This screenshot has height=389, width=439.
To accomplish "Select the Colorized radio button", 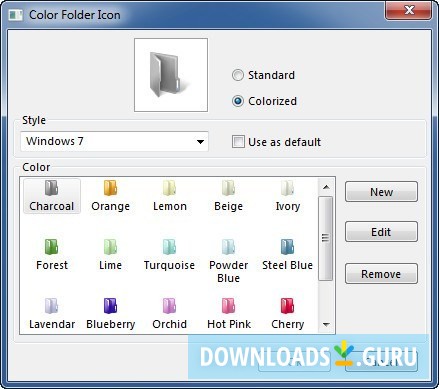I will [x=238, y=101].
